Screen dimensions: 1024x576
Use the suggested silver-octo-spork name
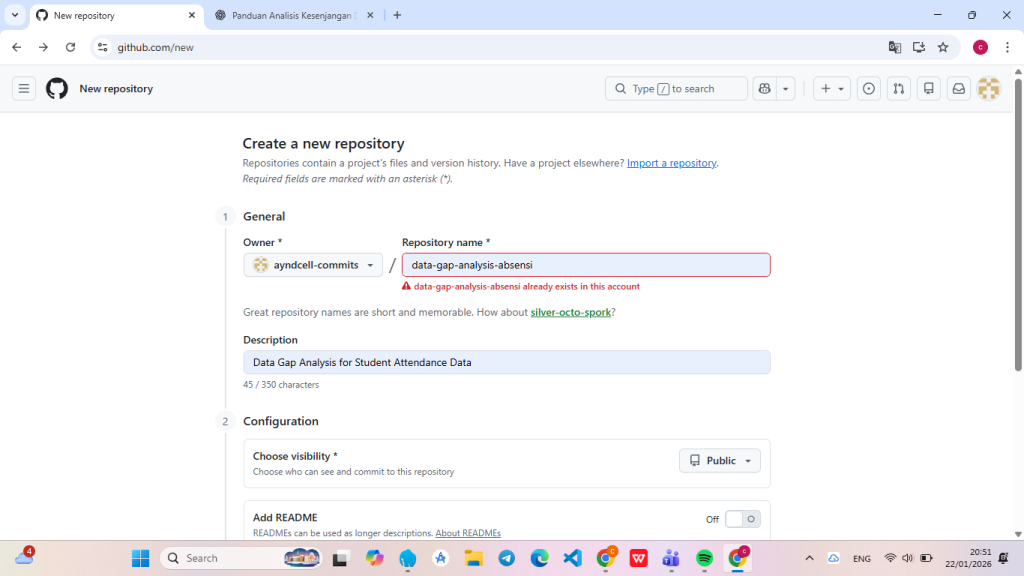point(570,312)
